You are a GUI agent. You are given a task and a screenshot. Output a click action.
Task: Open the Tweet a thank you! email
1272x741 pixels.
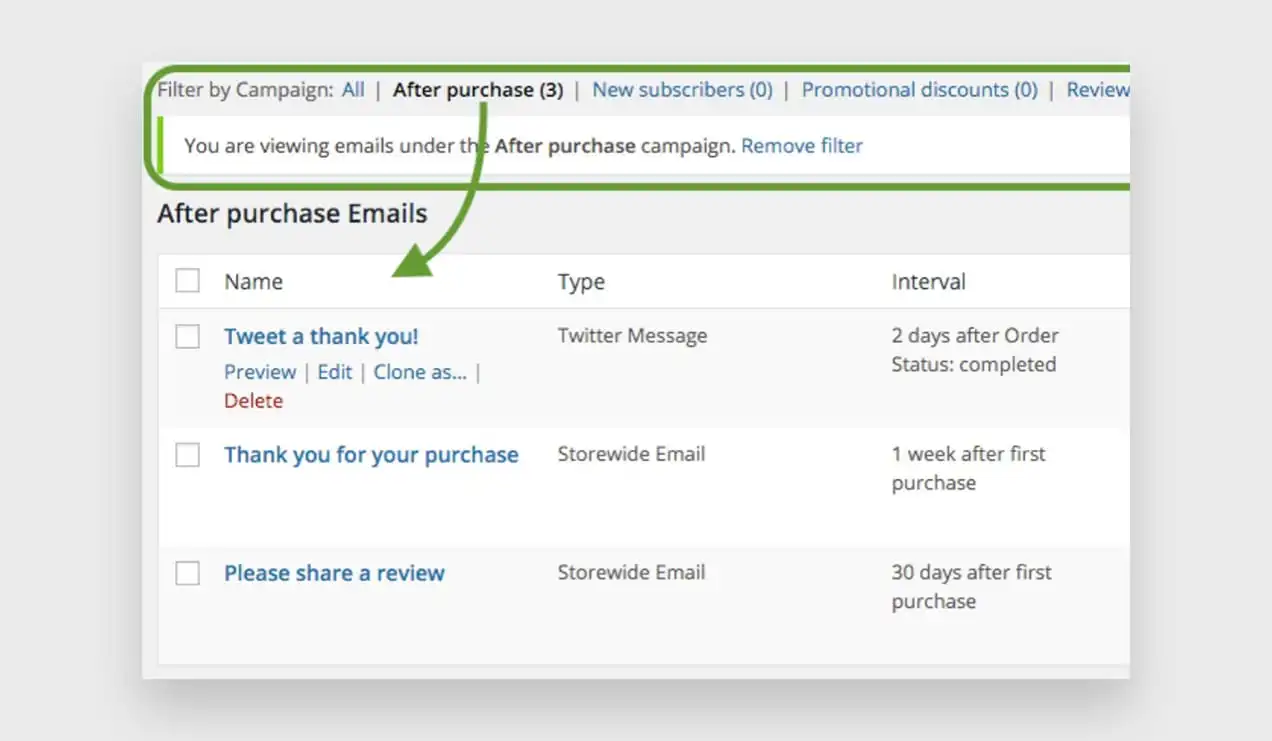coord(321,337)
